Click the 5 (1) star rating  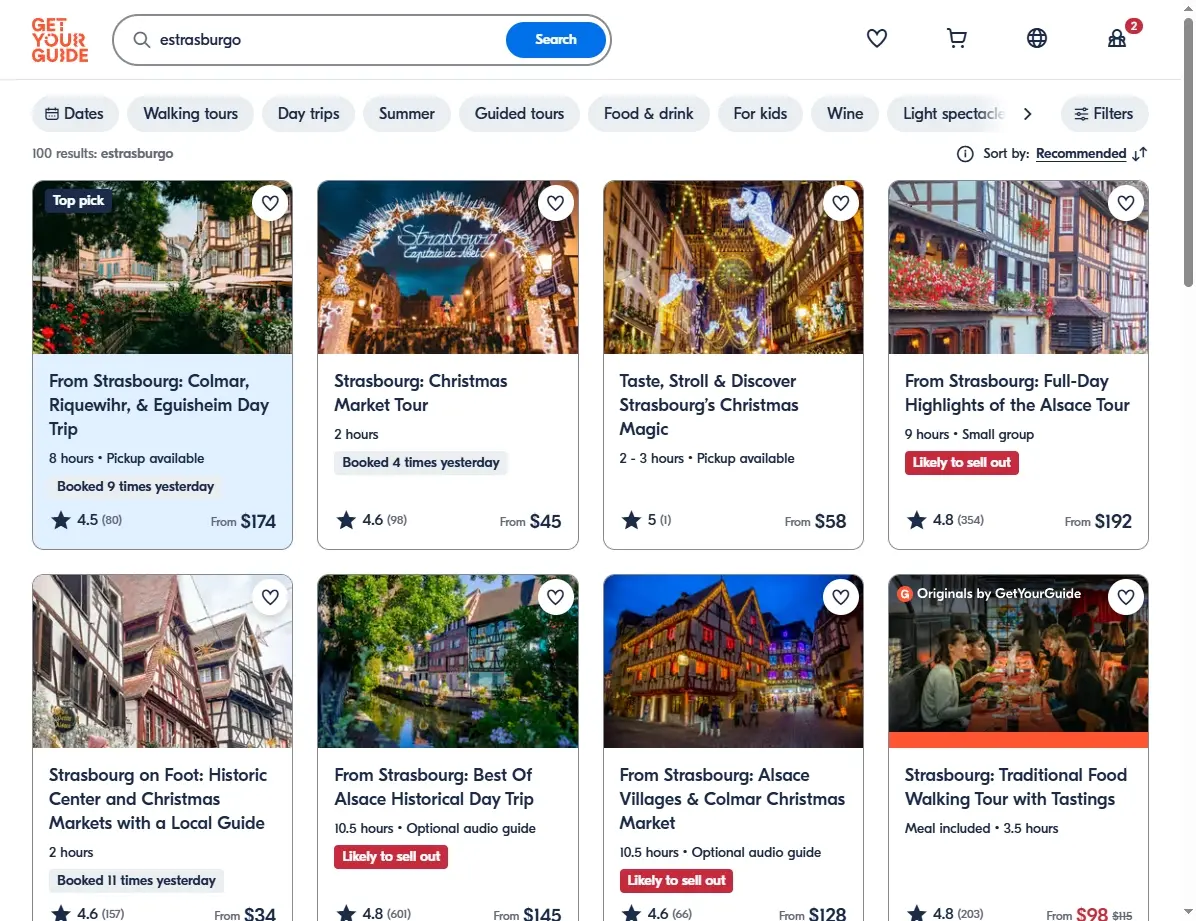[646, 520]
